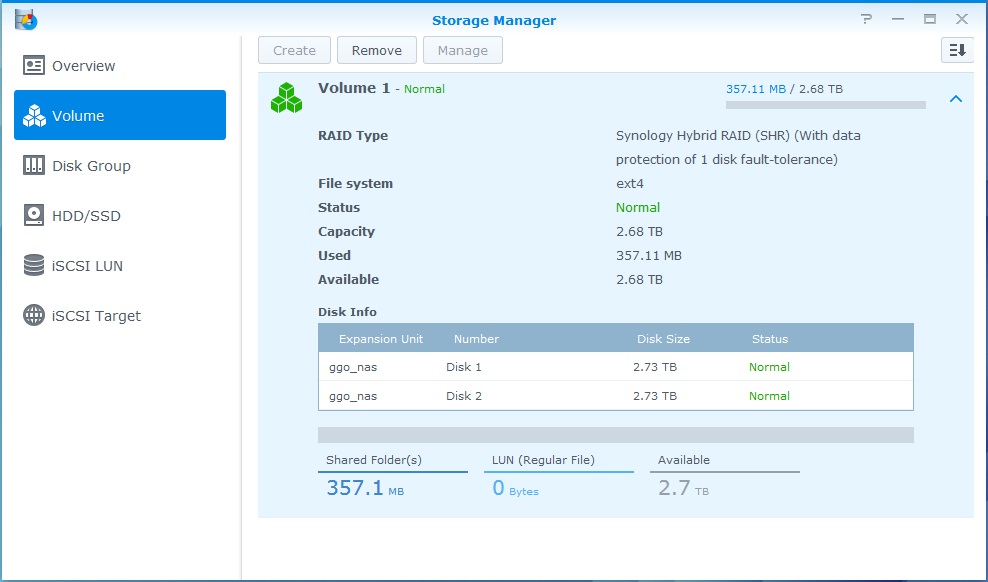The image size is (988, 582).
Task: Click the iSCSI Target globe icon
Action: (34, 316)
